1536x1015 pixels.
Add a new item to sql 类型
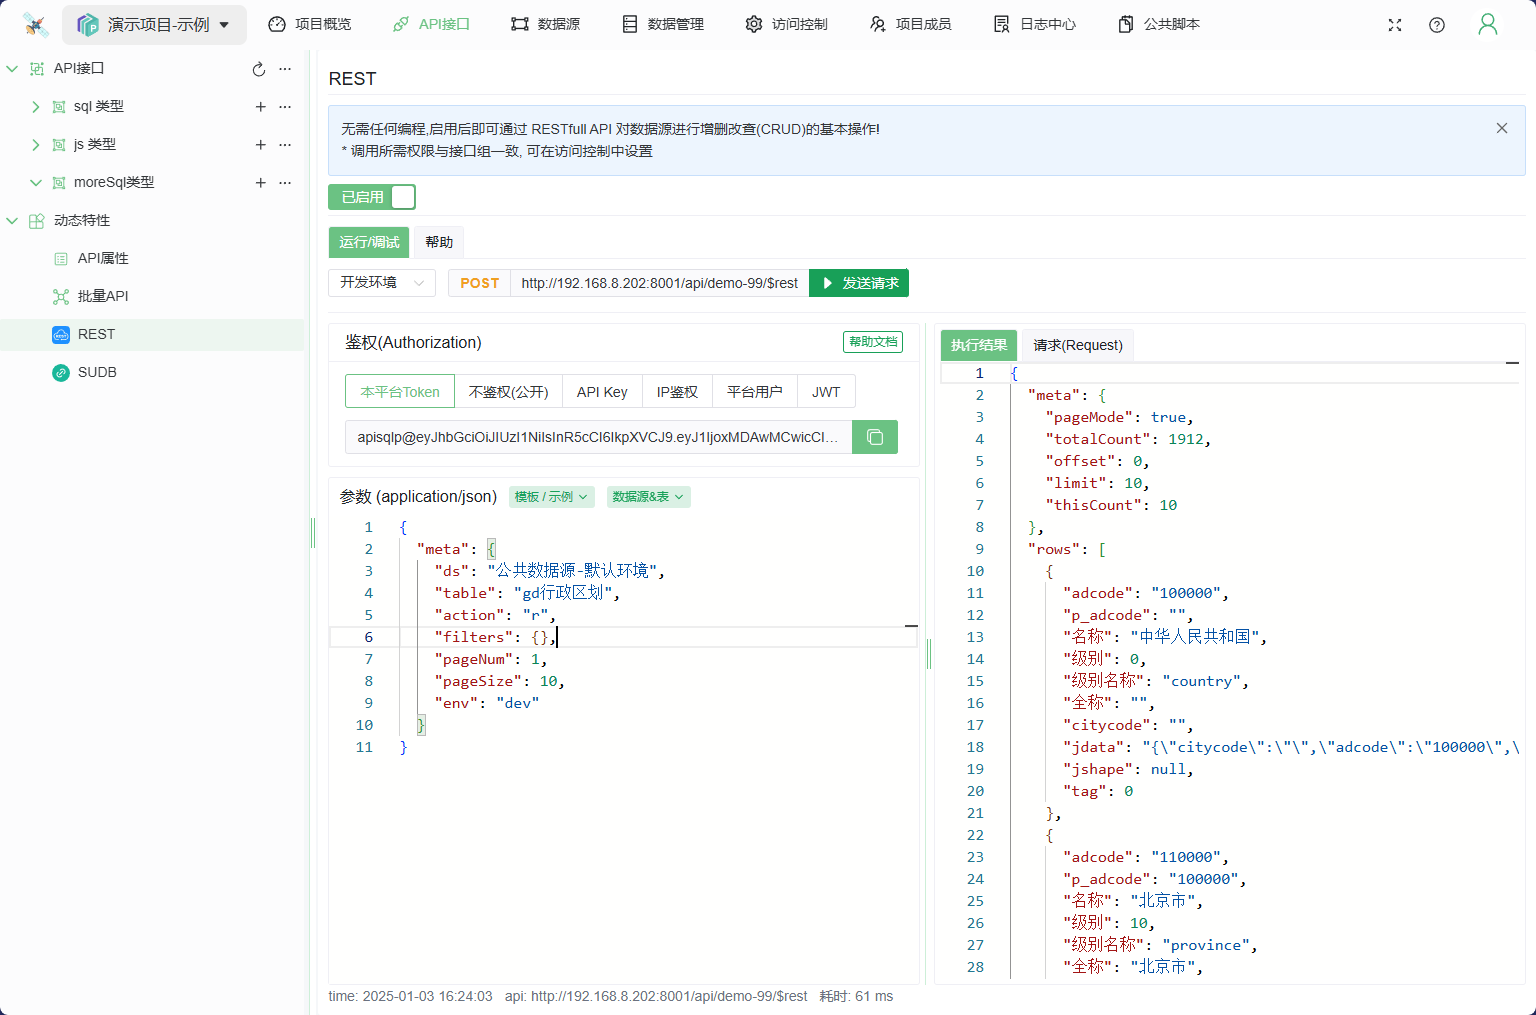(x=260, y=107)
